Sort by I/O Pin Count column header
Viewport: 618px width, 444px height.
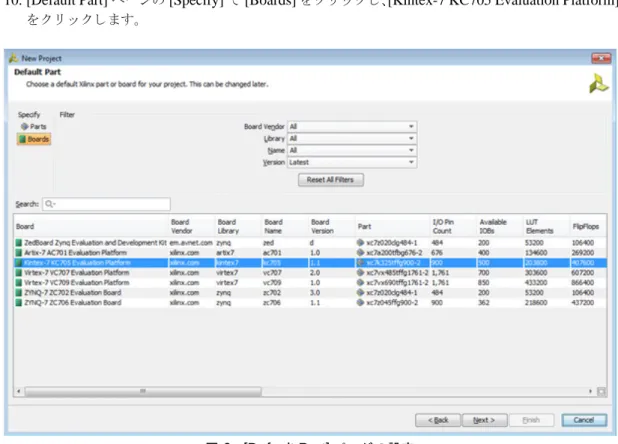click(453, 227)
